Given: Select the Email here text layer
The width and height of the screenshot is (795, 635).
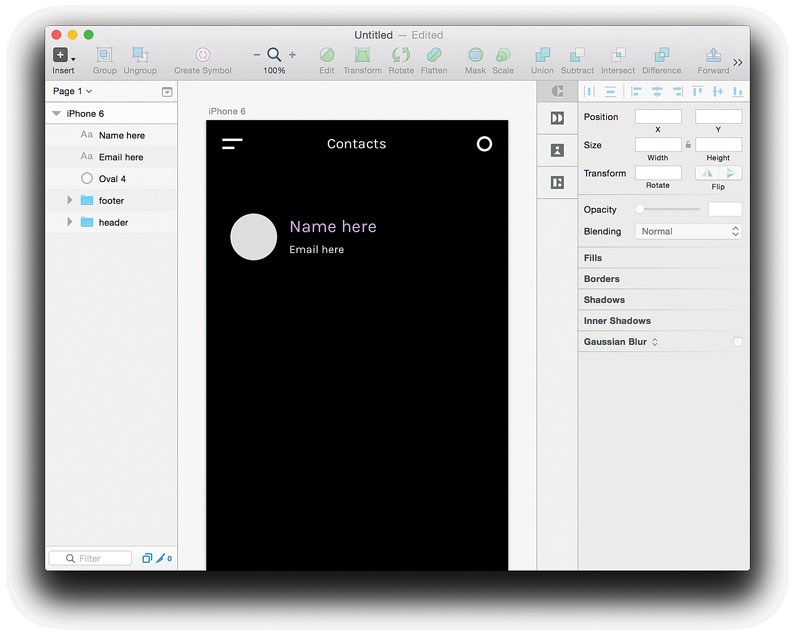Looking at the screenshot, I should coord(112,157).
